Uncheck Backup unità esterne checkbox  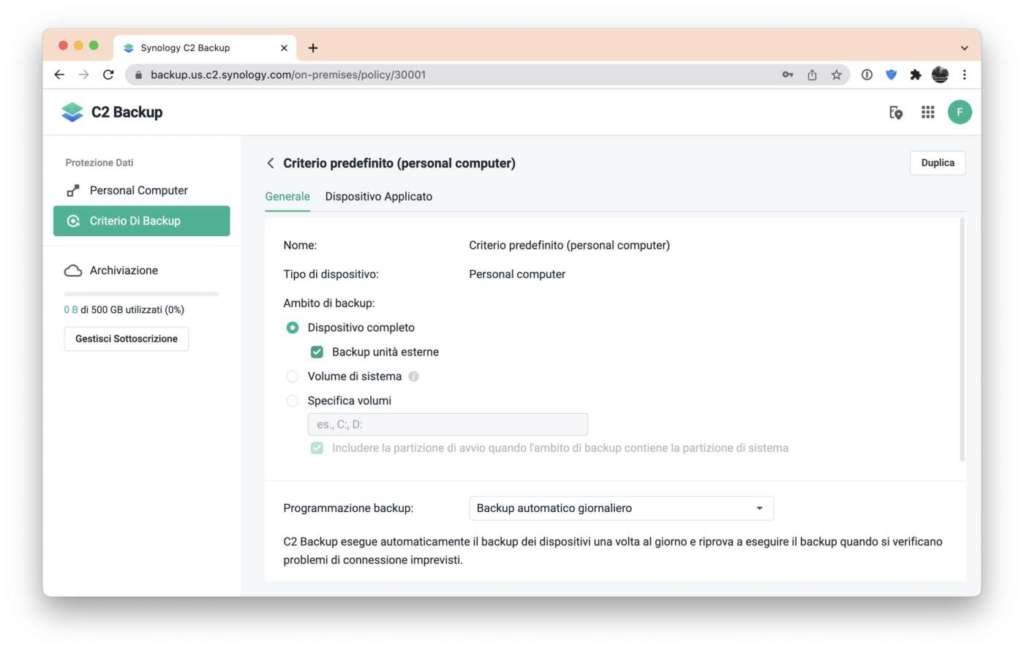point(317,352)
